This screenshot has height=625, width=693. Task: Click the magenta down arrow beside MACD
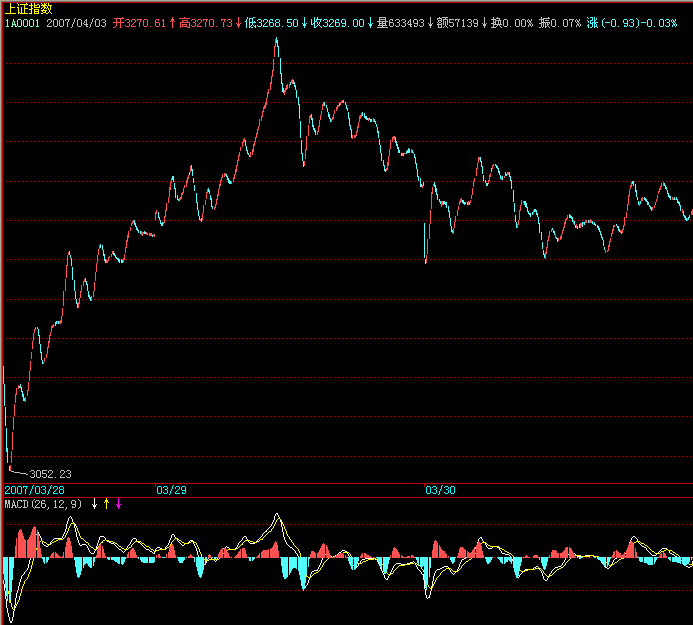pyautogui.click(x=119, y=504)
